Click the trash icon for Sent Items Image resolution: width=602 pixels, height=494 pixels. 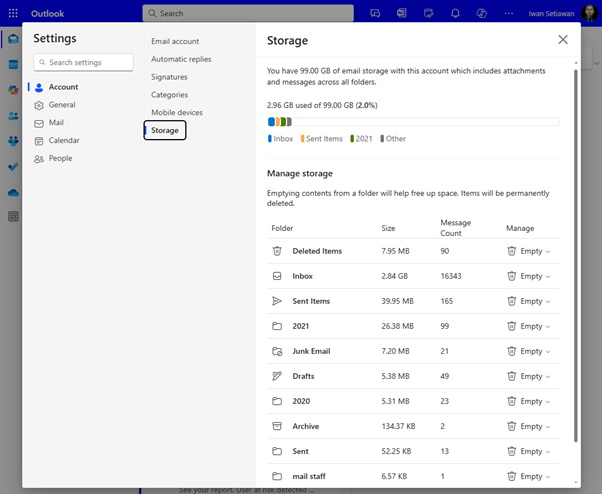click(511, 301)
